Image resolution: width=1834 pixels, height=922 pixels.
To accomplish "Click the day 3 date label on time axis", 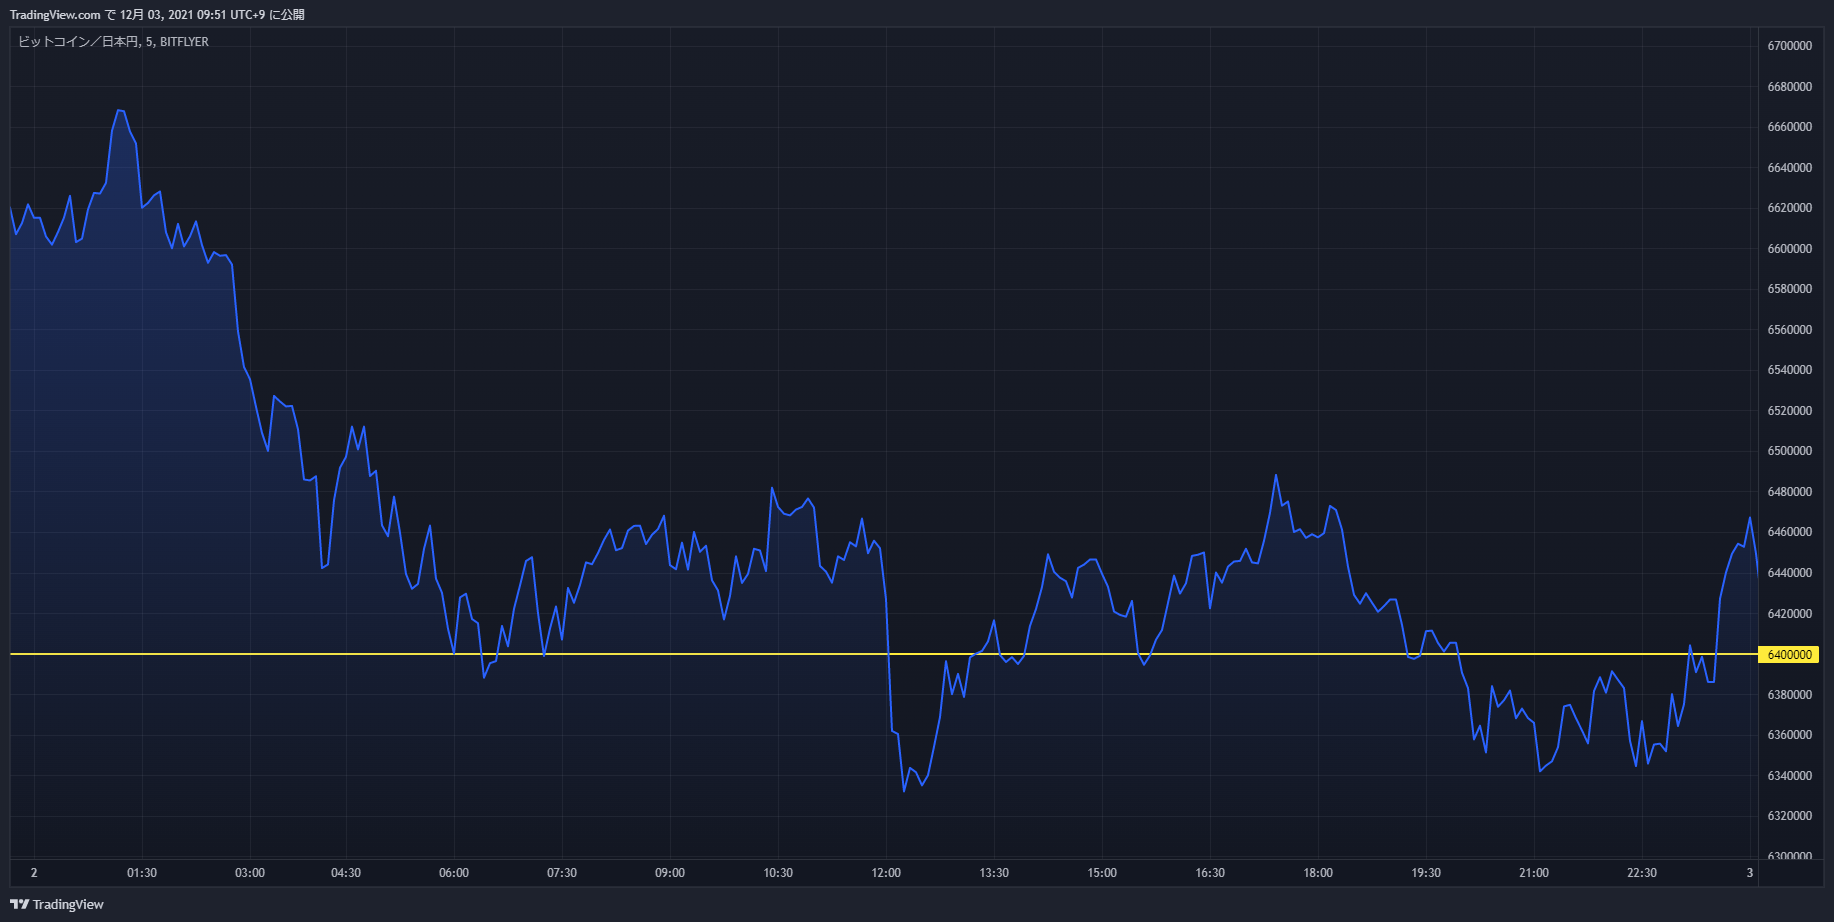I will click(x=1750, y=873).
